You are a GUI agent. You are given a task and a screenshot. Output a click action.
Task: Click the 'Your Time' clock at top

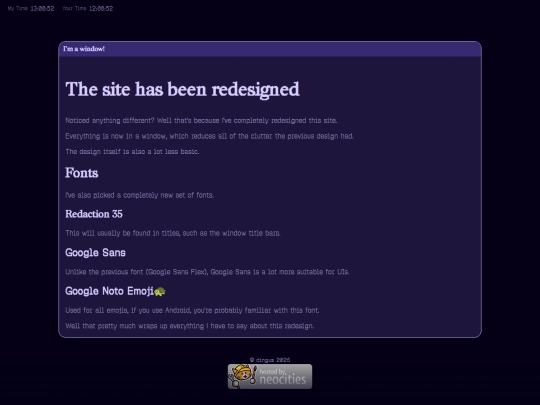(x=87, y=9)
